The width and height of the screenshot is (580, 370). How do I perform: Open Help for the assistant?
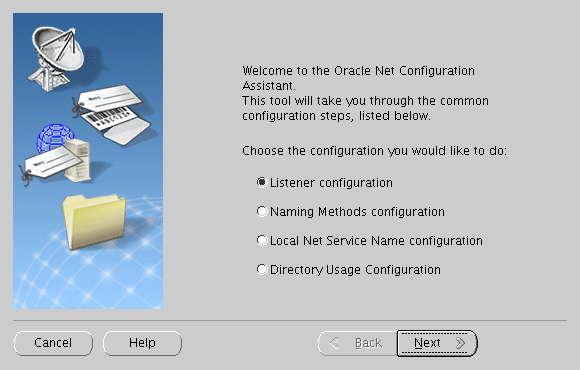click(x=142, y=343)
